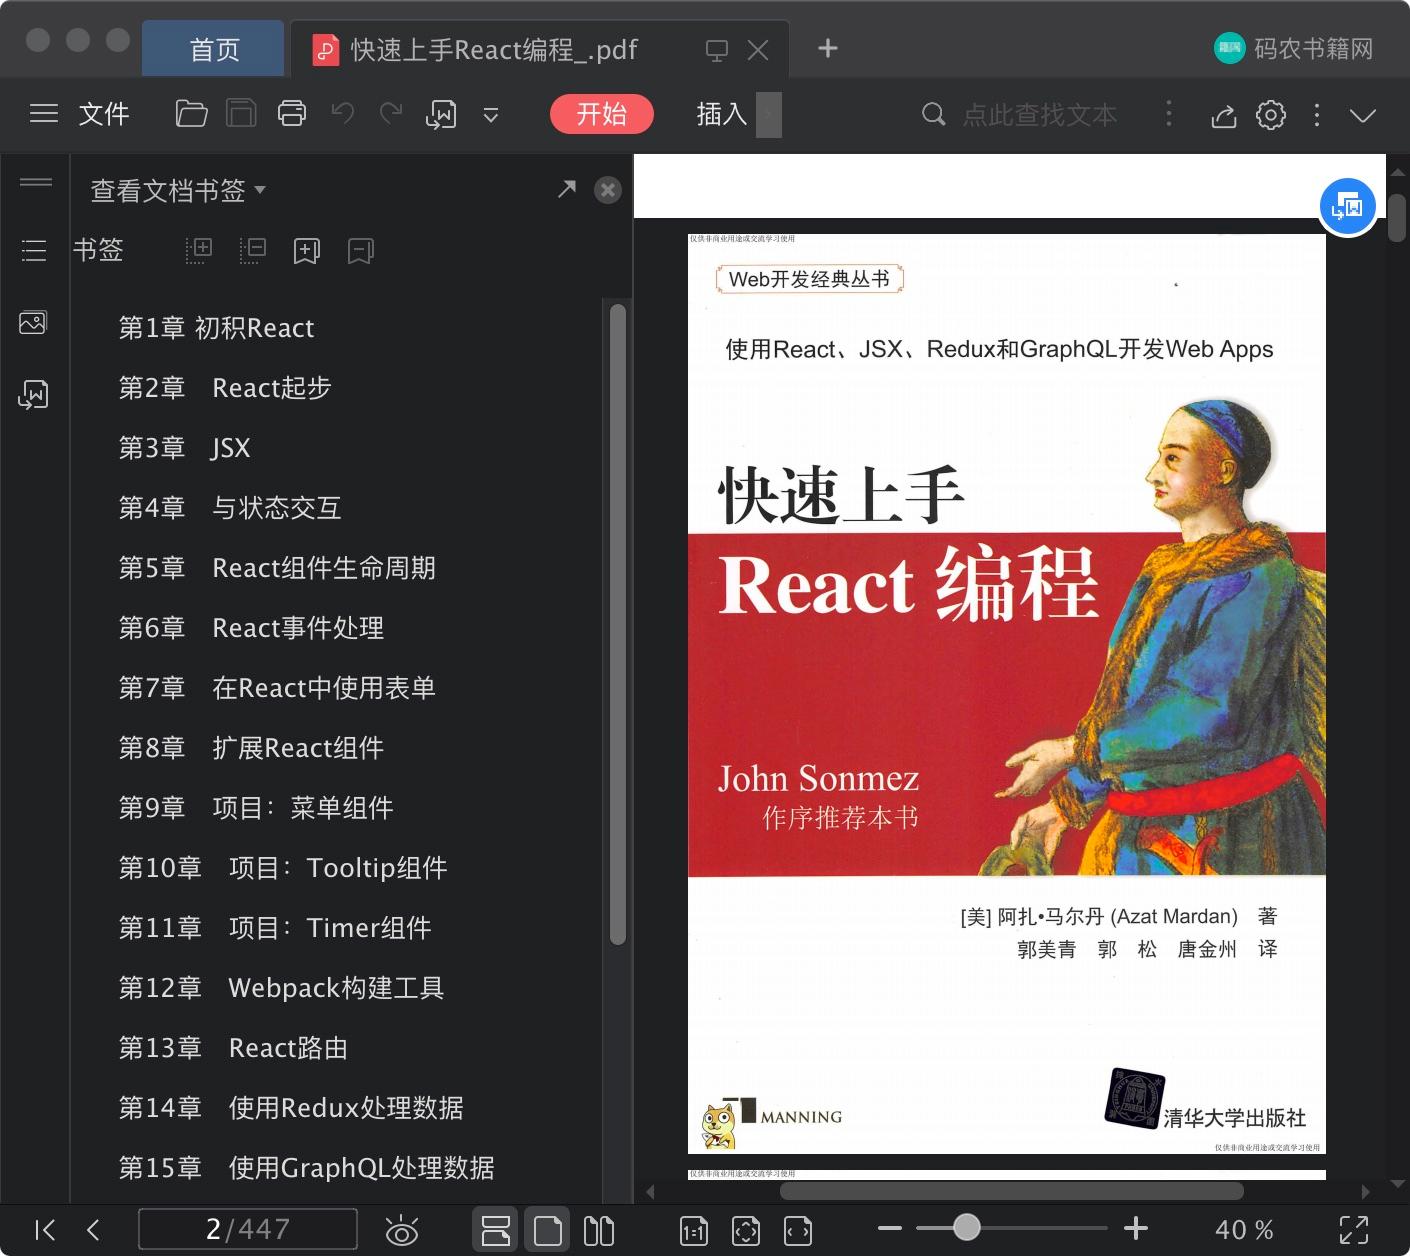Print the document with printer icon
Viewport: 1410px width, 1256px height.
291,114
